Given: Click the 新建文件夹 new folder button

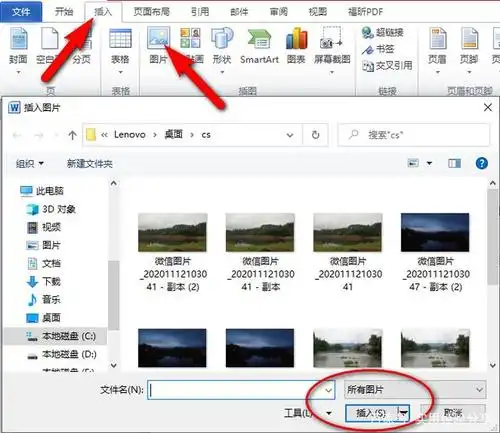Looking at the screenshot, I should (90, 164).
